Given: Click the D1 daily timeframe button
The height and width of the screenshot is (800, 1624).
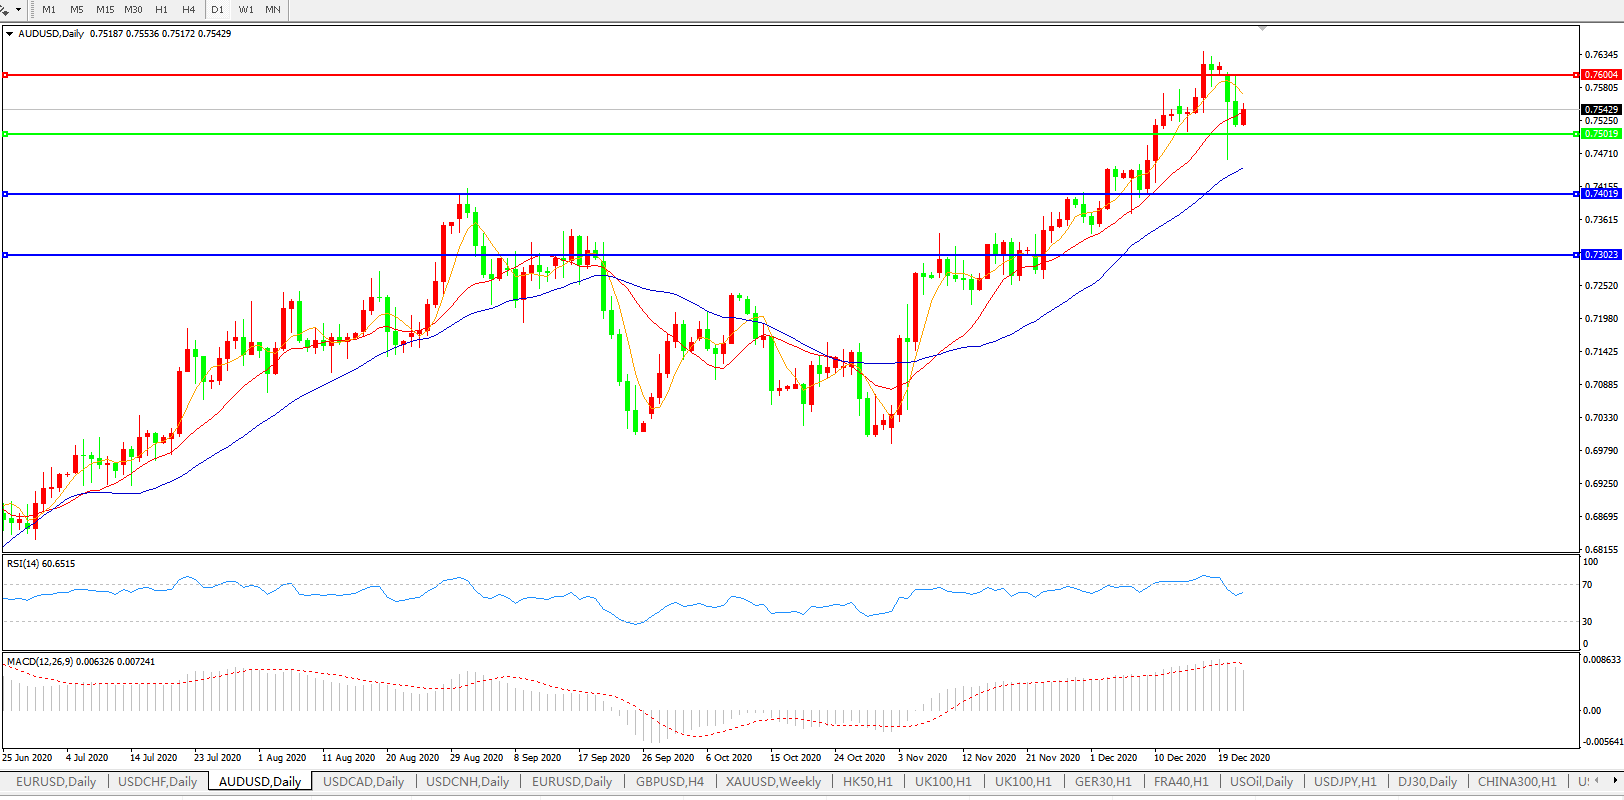Looking at the screenshot, I should coord(218,10).
